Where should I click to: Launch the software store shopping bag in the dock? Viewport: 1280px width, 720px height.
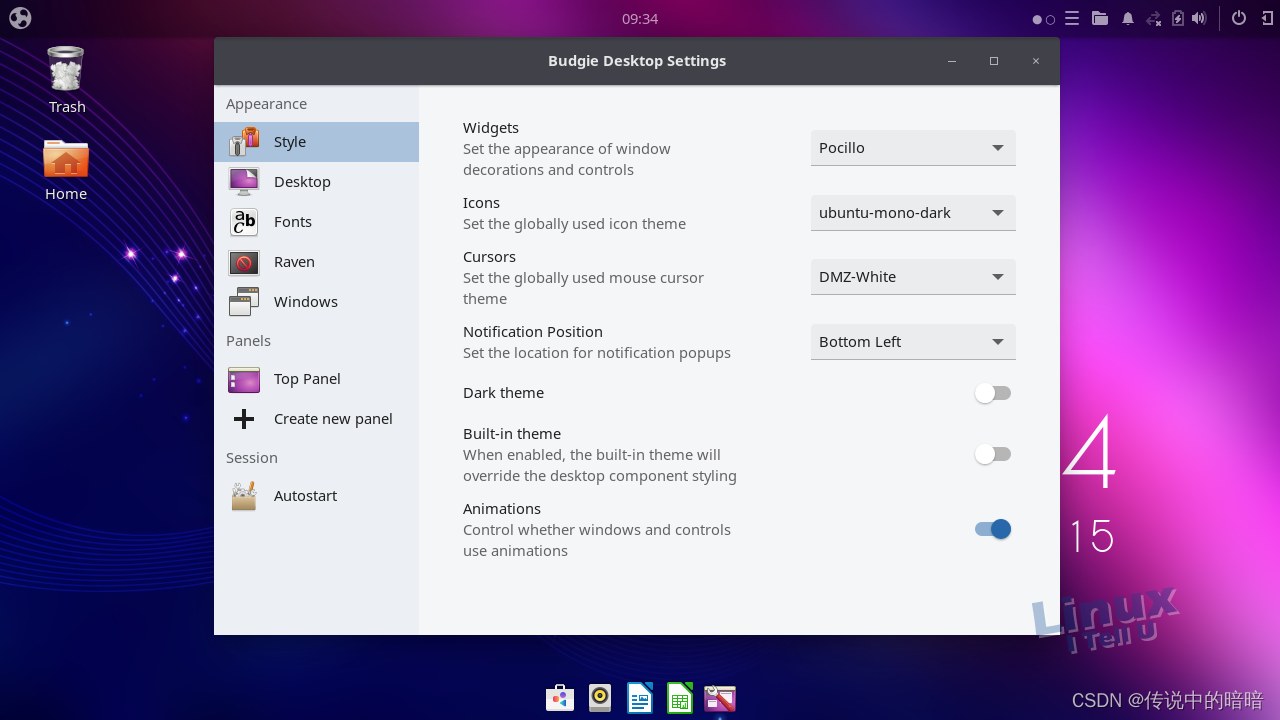(560, 698)
